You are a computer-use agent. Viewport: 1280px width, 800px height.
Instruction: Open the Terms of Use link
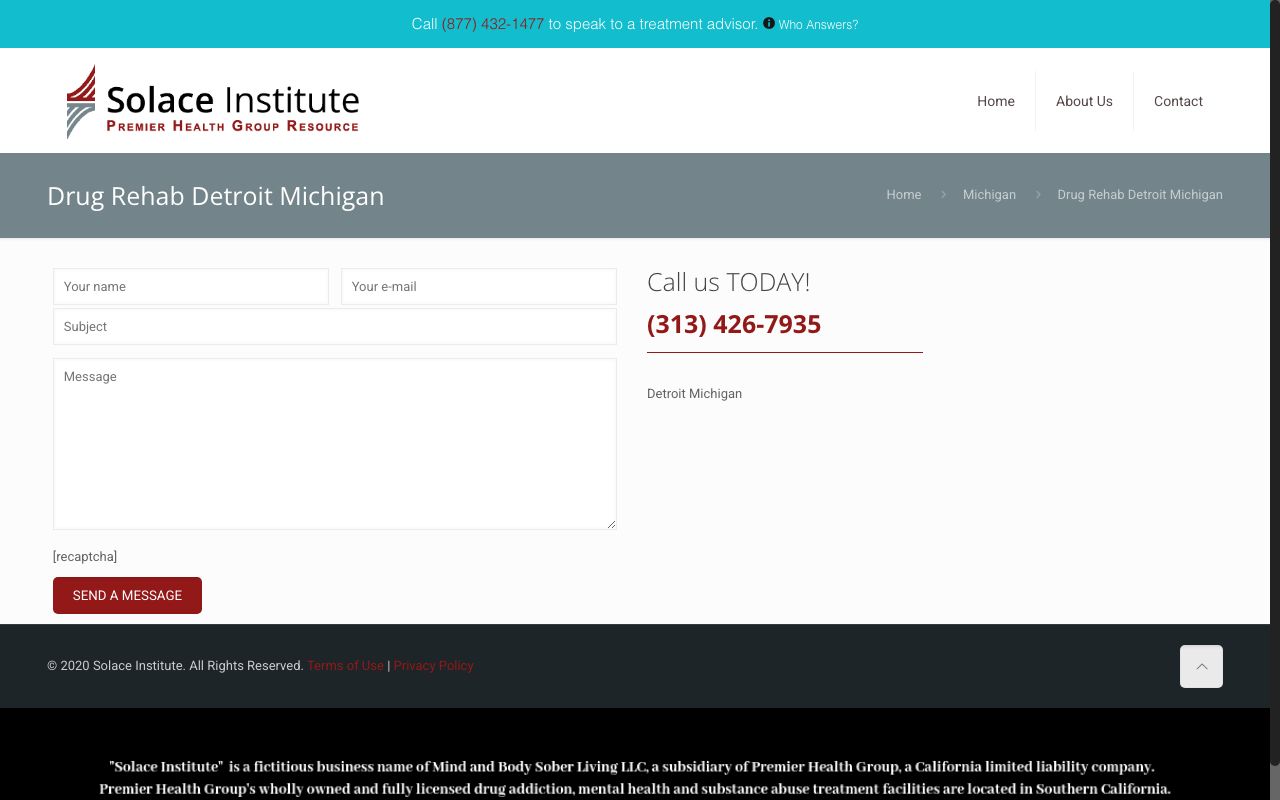pyautogui.click(x=345, y=666)
